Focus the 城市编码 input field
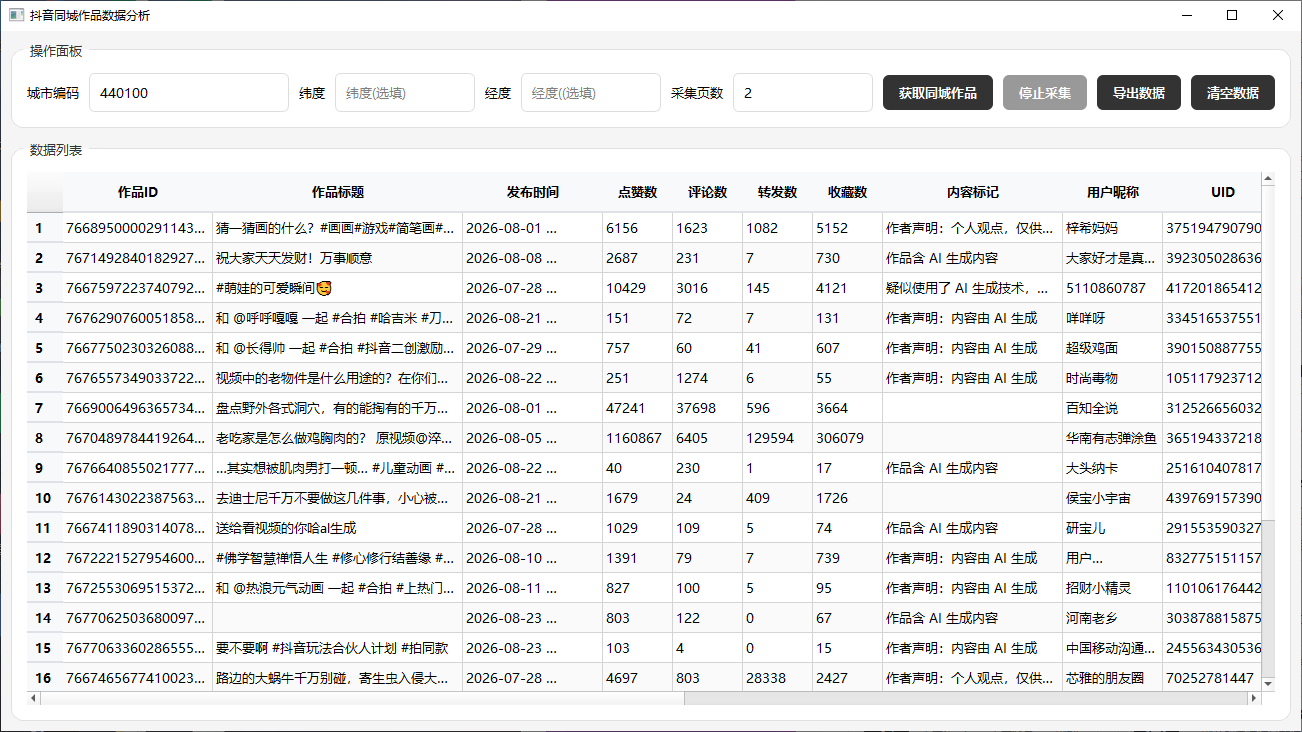Screen dimensions: 1302x732 pyautogui.click(x=189, y=93)
